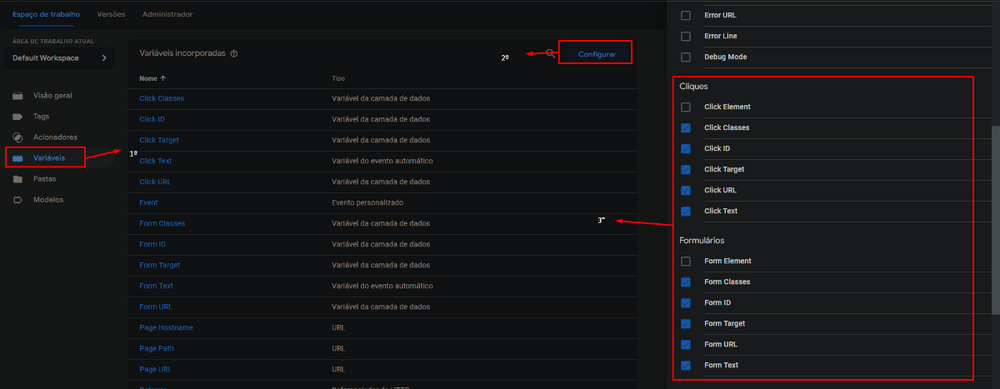Open the Visão geral sidebar icon
1000x389 pixels.
18,96
